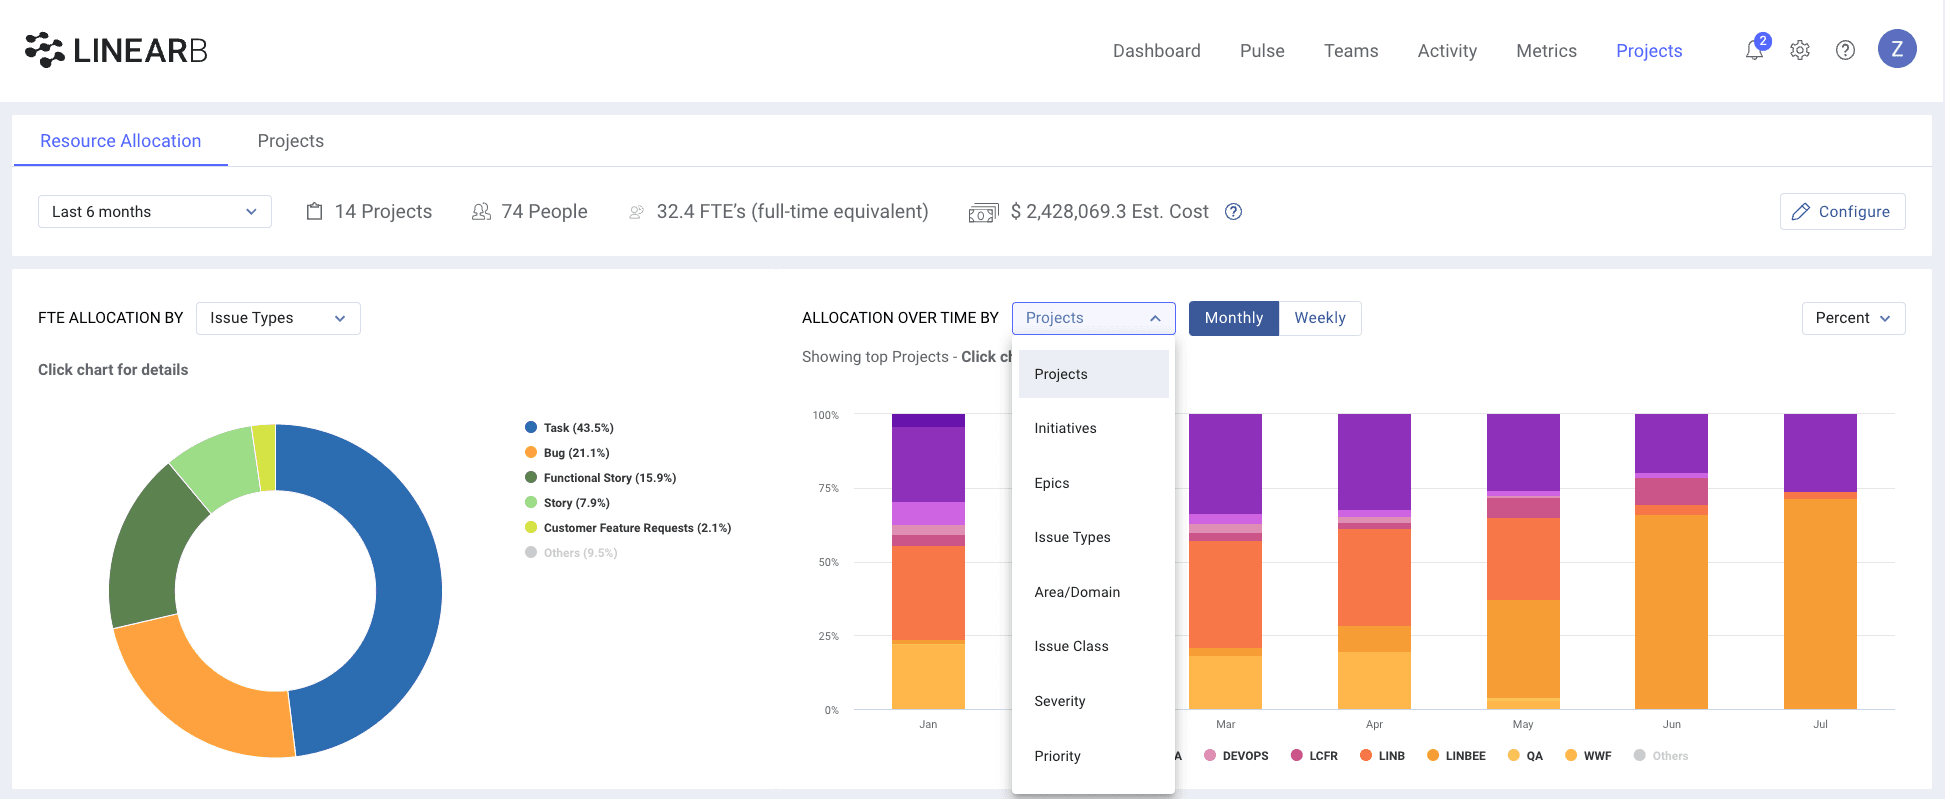Select the Epics option
The height and width of the screenshot is (799, 1945).
point(1093,483)
